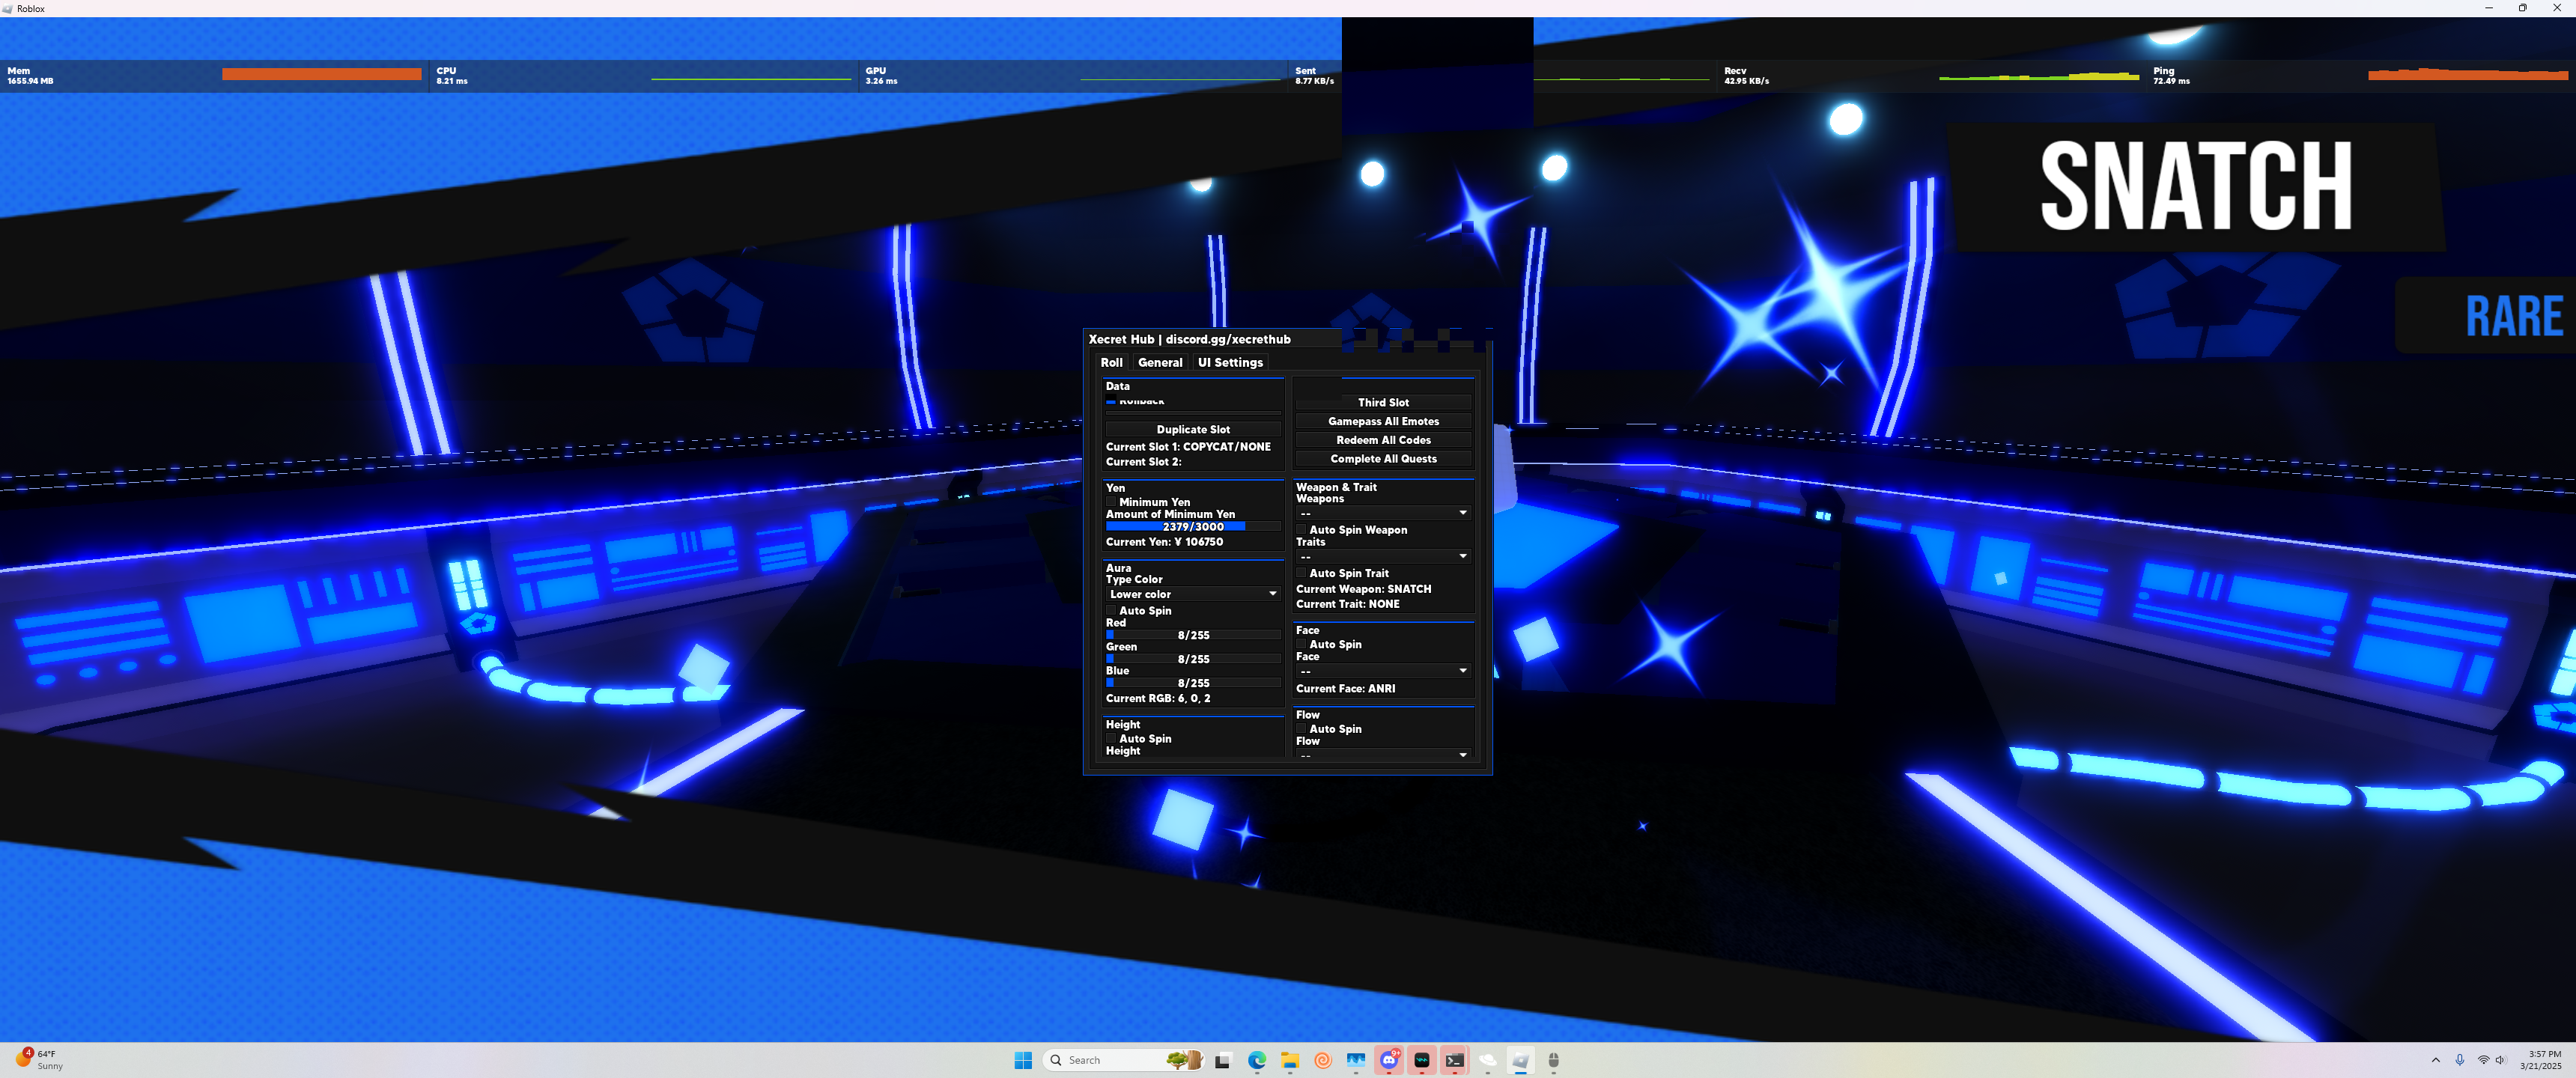
Task: Click the volume speaker tray icon
Action: click(2500, 1060)
